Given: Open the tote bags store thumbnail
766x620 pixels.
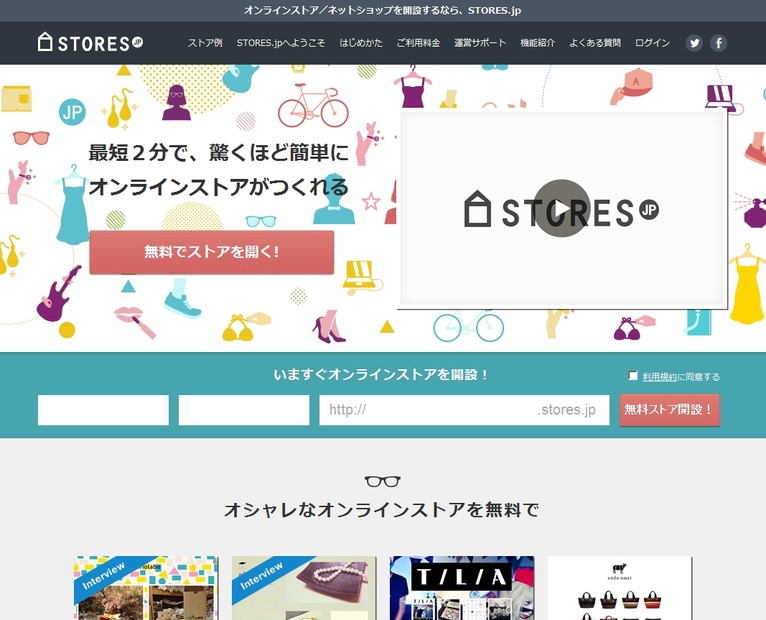Looking at the screenshot, I should (619, 588).
